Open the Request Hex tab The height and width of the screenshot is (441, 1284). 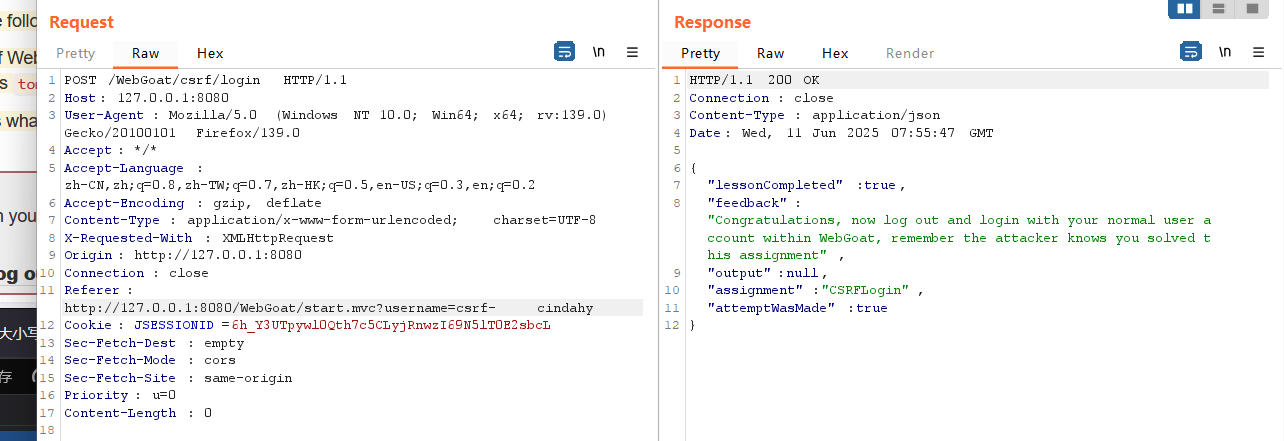(210, 53)
